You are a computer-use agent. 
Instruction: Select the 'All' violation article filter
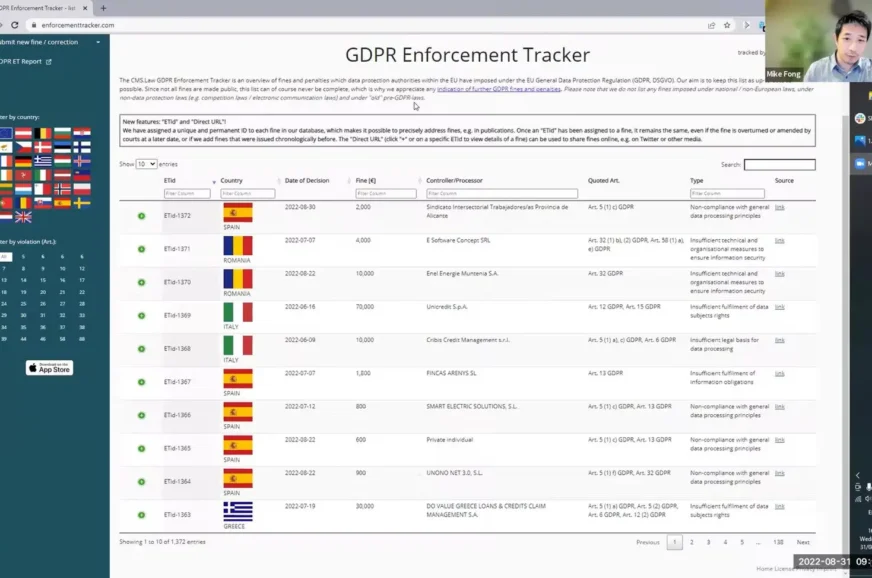(x=5, y=257)
